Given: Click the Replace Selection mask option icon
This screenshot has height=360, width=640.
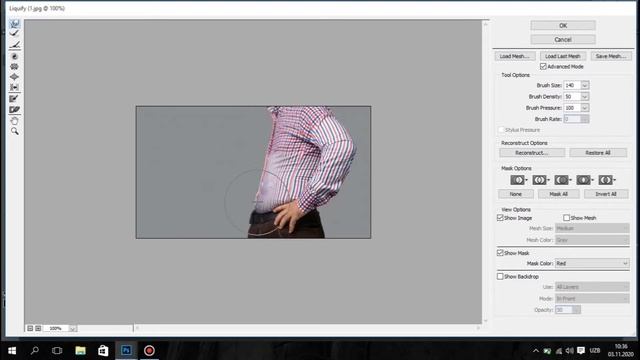Looking at the screenshot, I should tap(517, 180).
